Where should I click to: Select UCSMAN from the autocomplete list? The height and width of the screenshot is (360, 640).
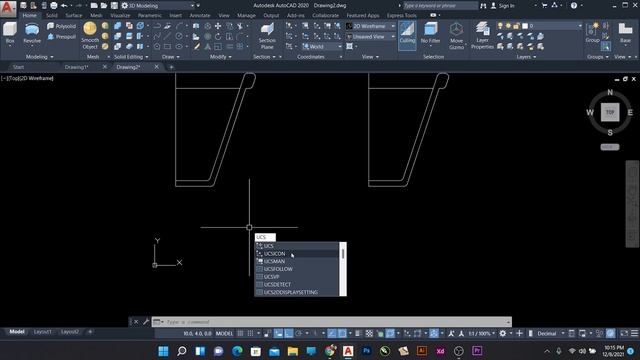[297, 262]
